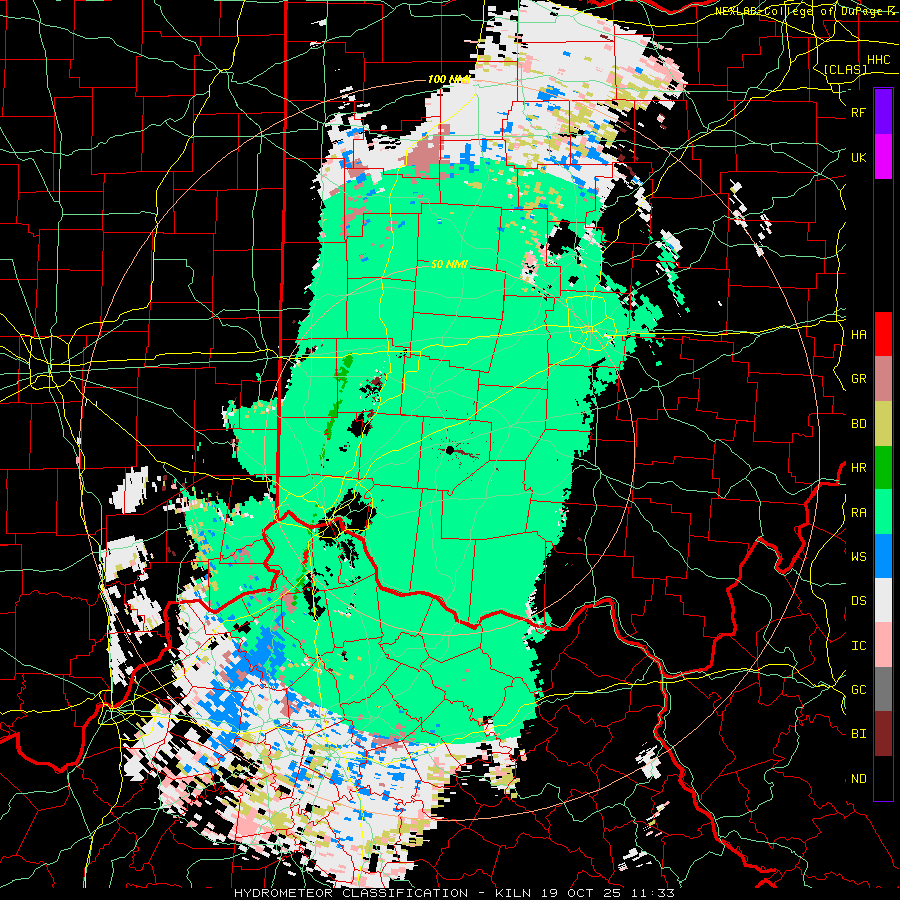Click the "UK" legend label
Image resolution: width=900 pixels, height=900 pixels.
[858, 157]
